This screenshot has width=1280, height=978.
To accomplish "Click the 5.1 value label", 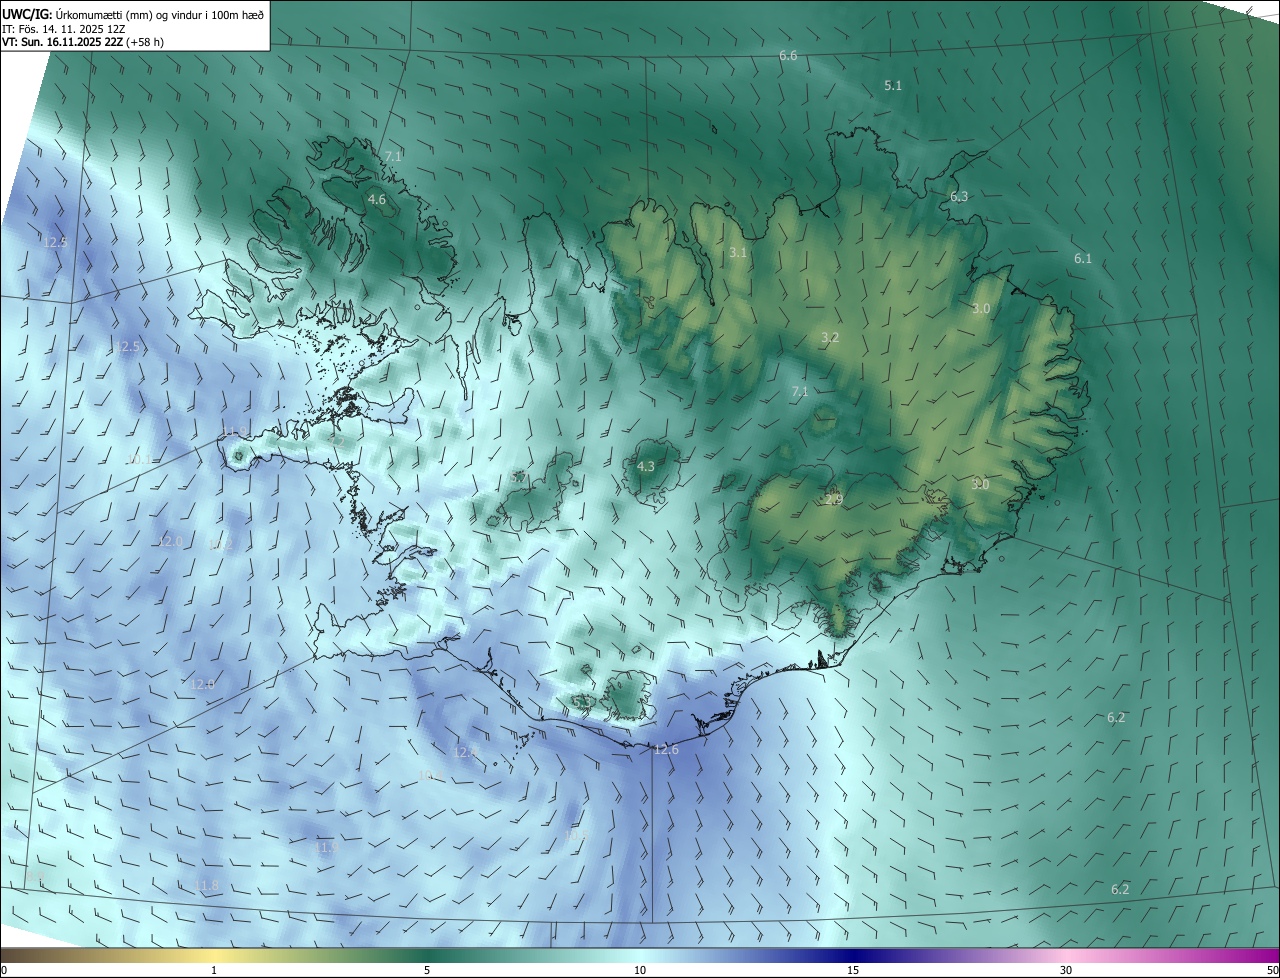I will coord(893,86).
